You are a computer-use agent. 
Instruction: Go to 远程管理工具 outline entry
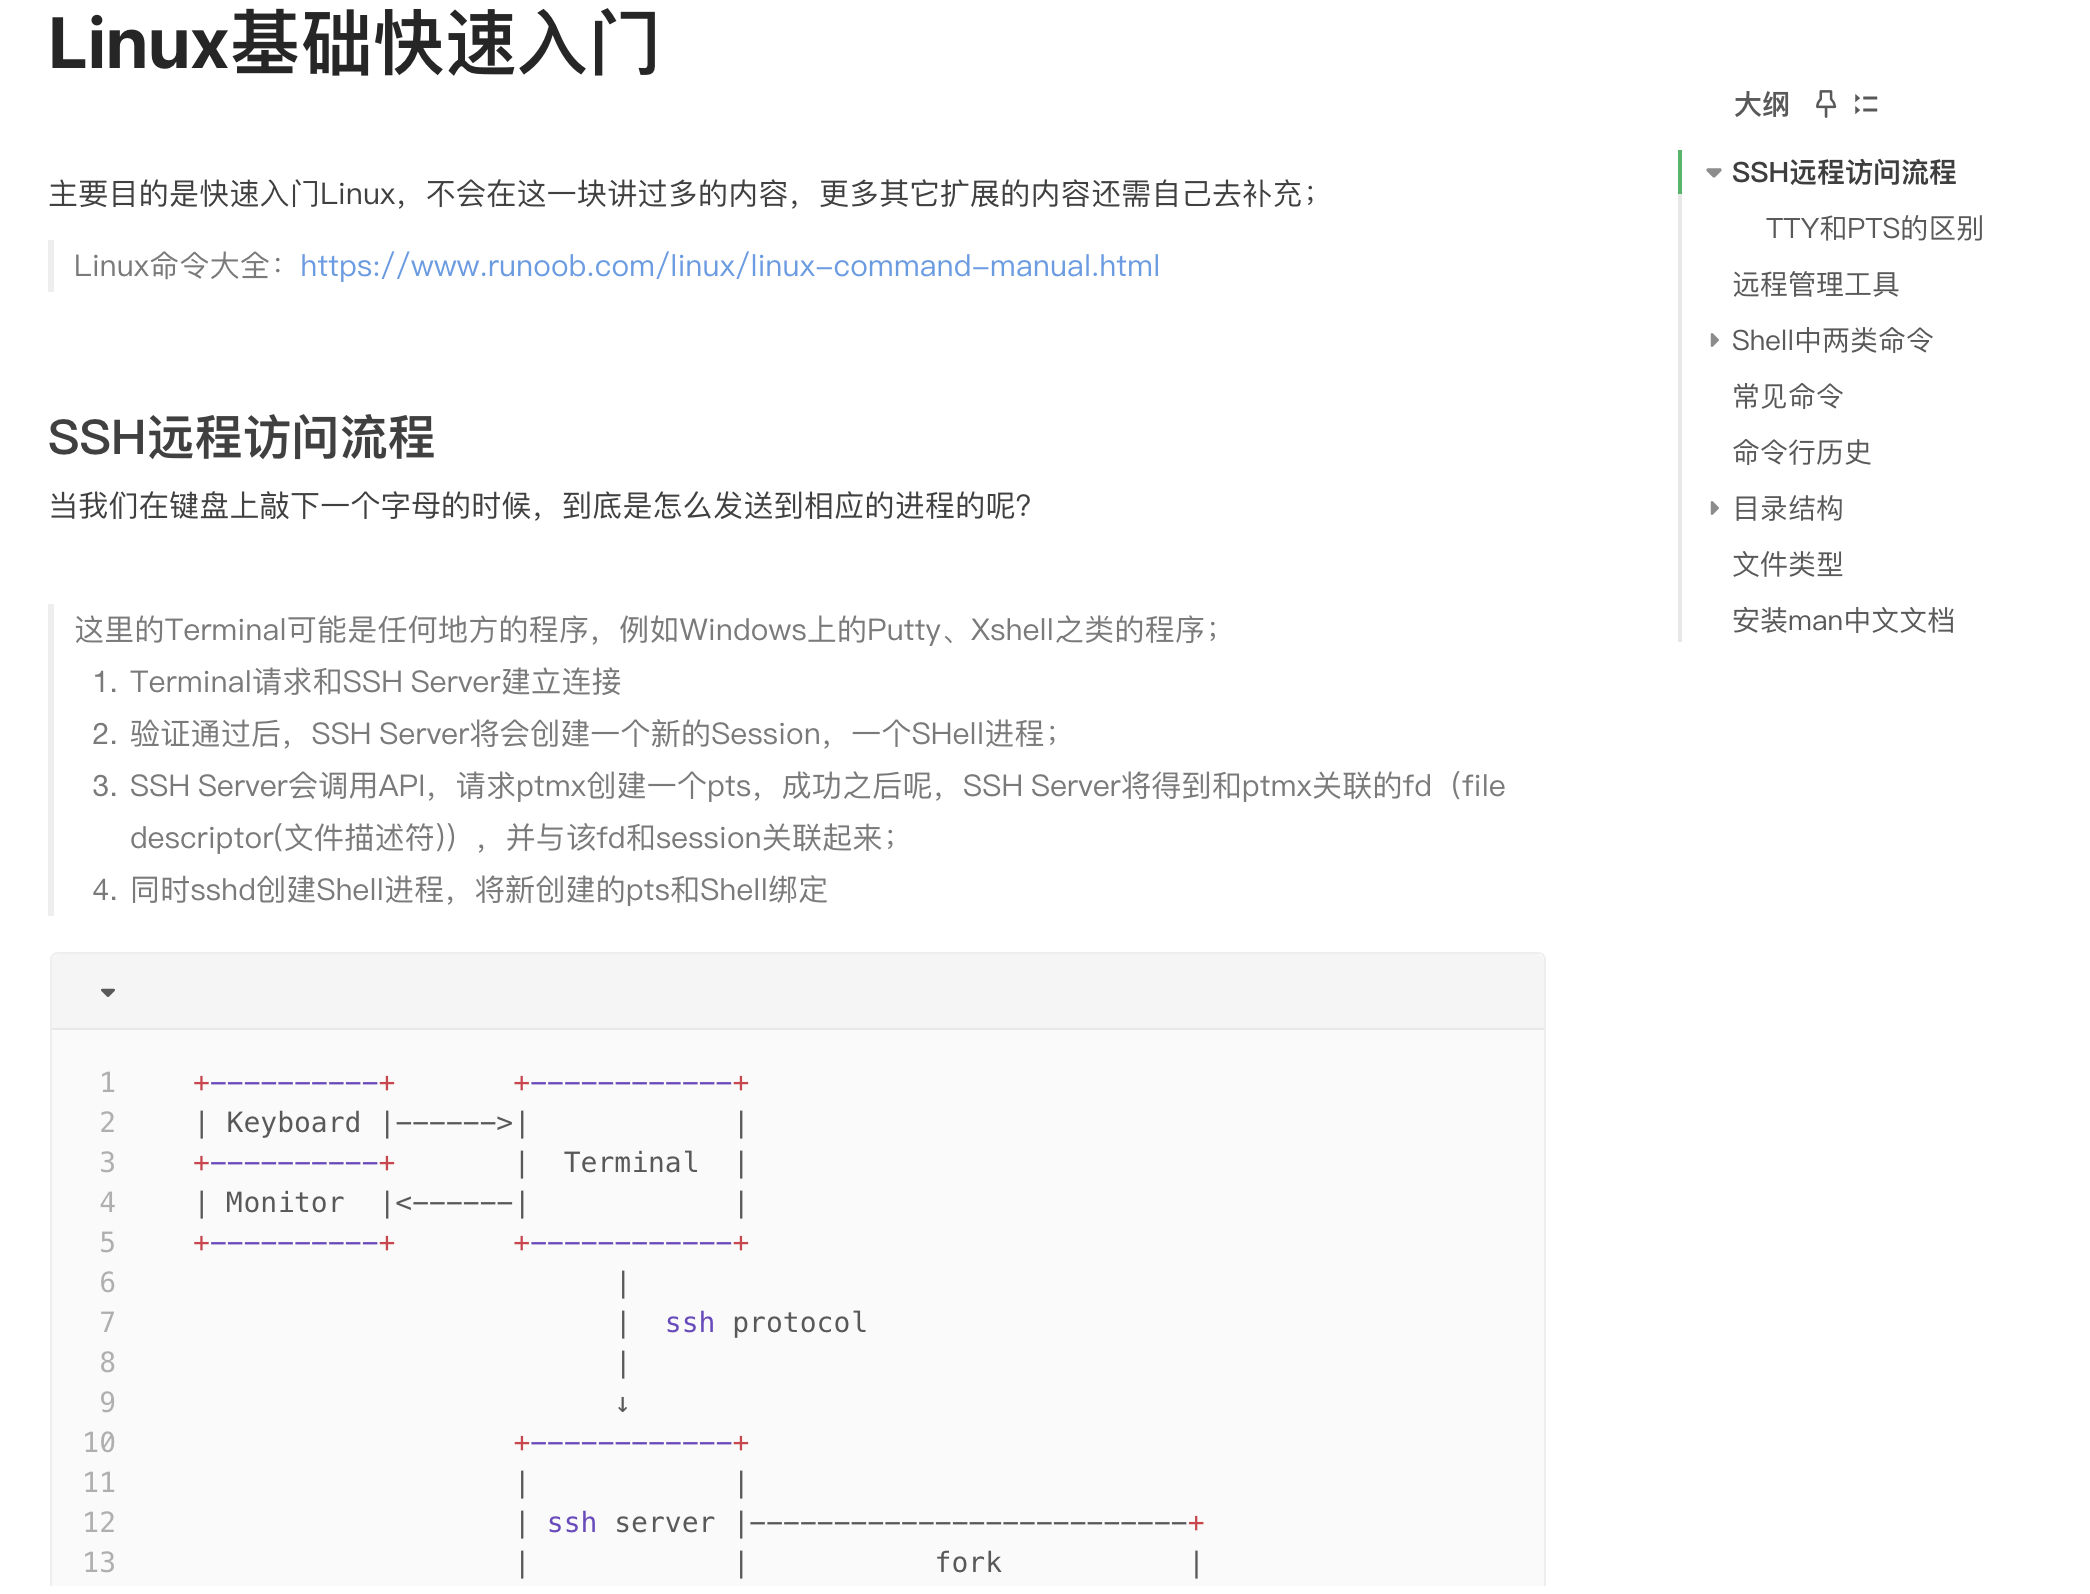click(x=1814, y=285)
